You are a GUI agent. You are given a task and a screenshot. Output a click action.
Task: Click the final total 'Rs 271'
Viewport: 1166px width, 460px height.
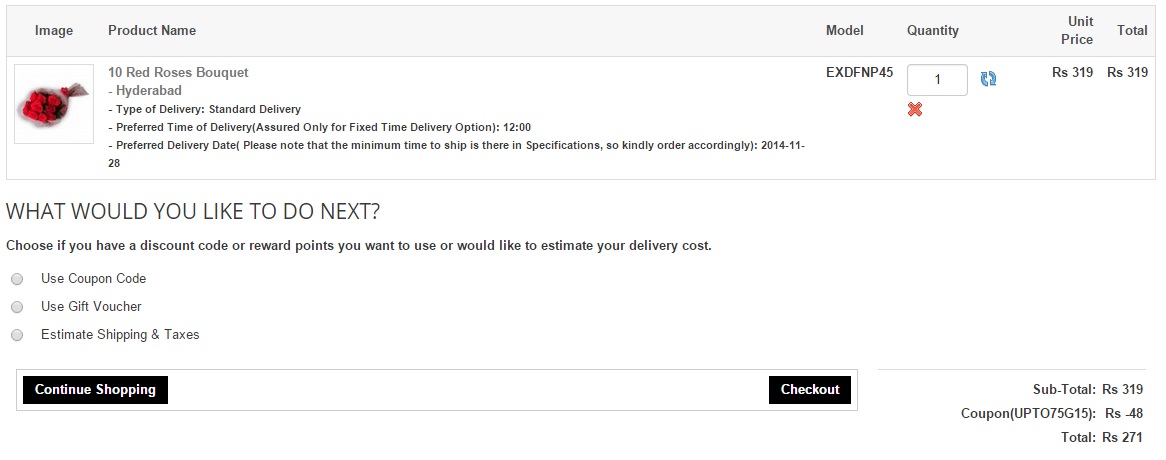pyautogui.click(x=1122, y=437)
